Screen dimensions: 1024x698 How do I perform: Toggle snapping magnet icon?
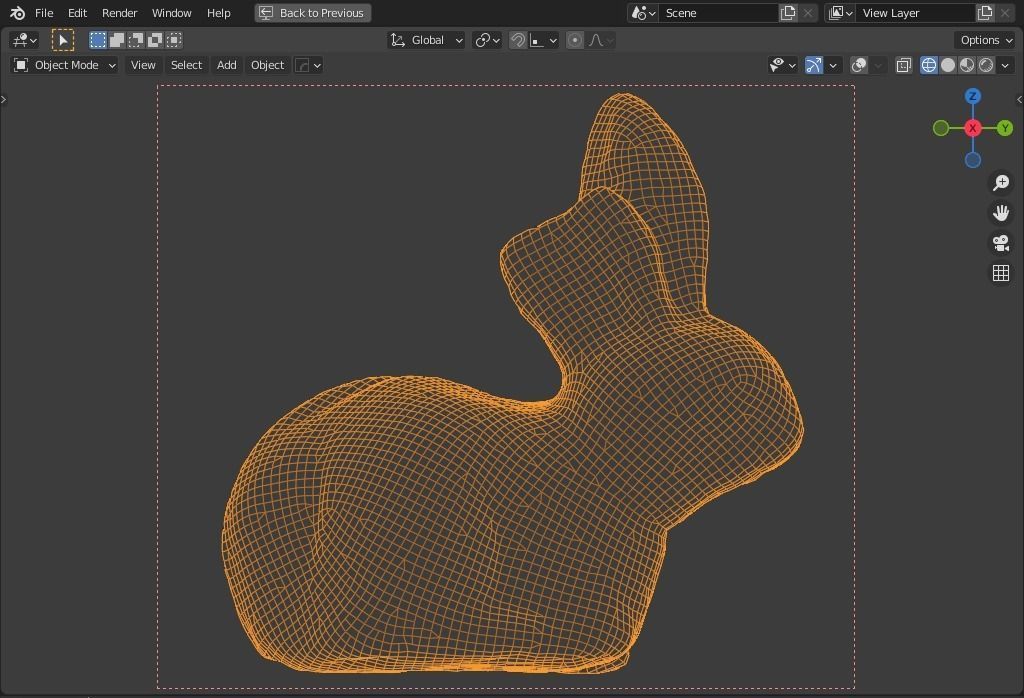(x=518, y=40)
